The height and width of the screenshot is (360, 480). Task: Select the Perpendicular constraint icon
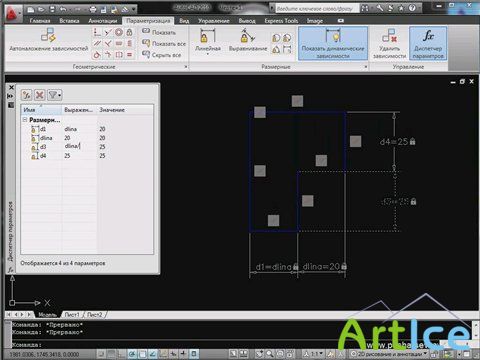click(x=108, y=43)
